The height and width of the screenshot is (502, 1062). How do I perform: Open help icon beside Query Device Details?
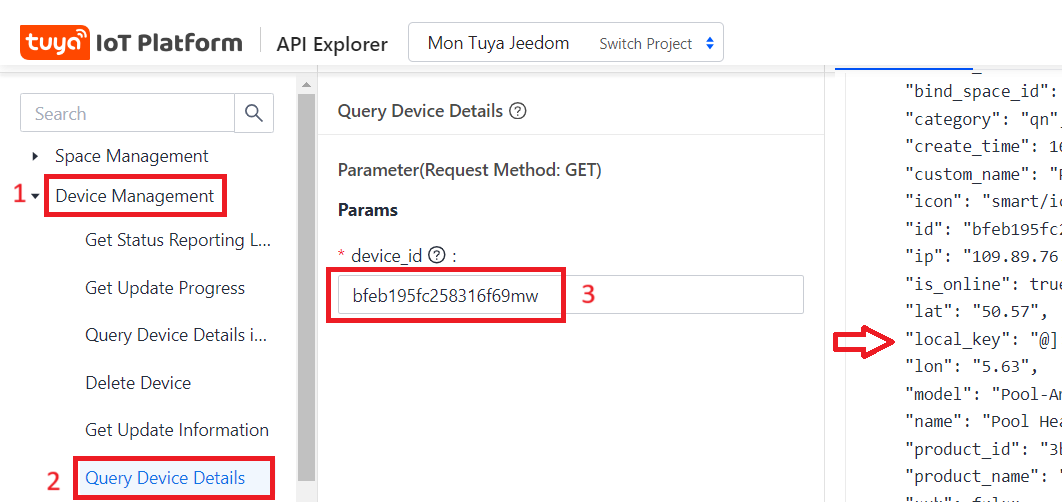tap(517, 111)
